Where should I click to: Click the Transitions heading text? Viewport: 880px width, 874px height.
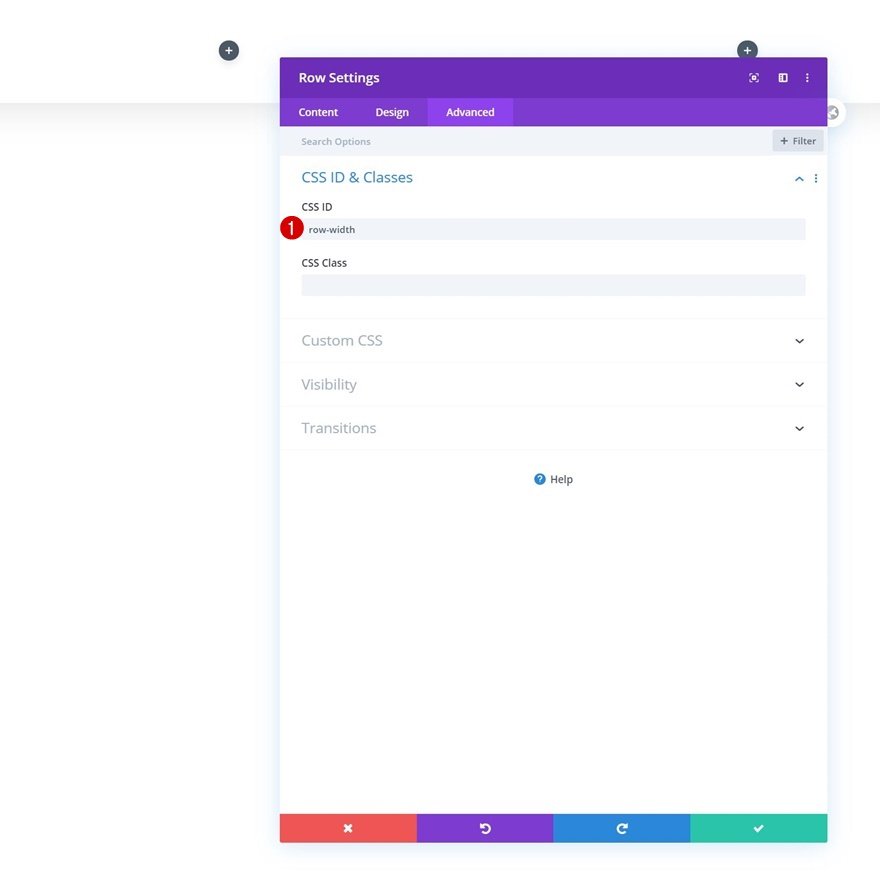338,428
